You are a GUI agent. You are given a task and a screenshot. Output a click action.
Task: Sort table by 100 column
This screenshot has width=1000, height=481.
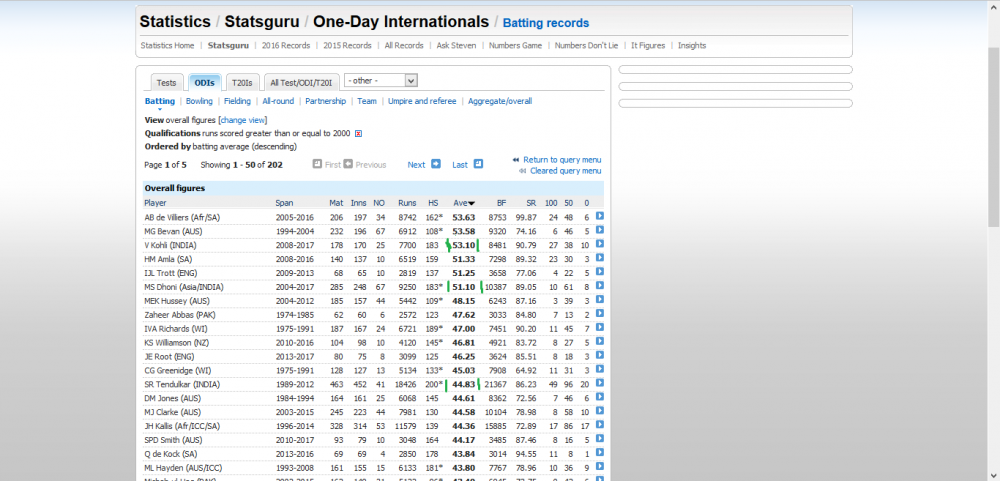pyautogui.click(x=551, y=203)
